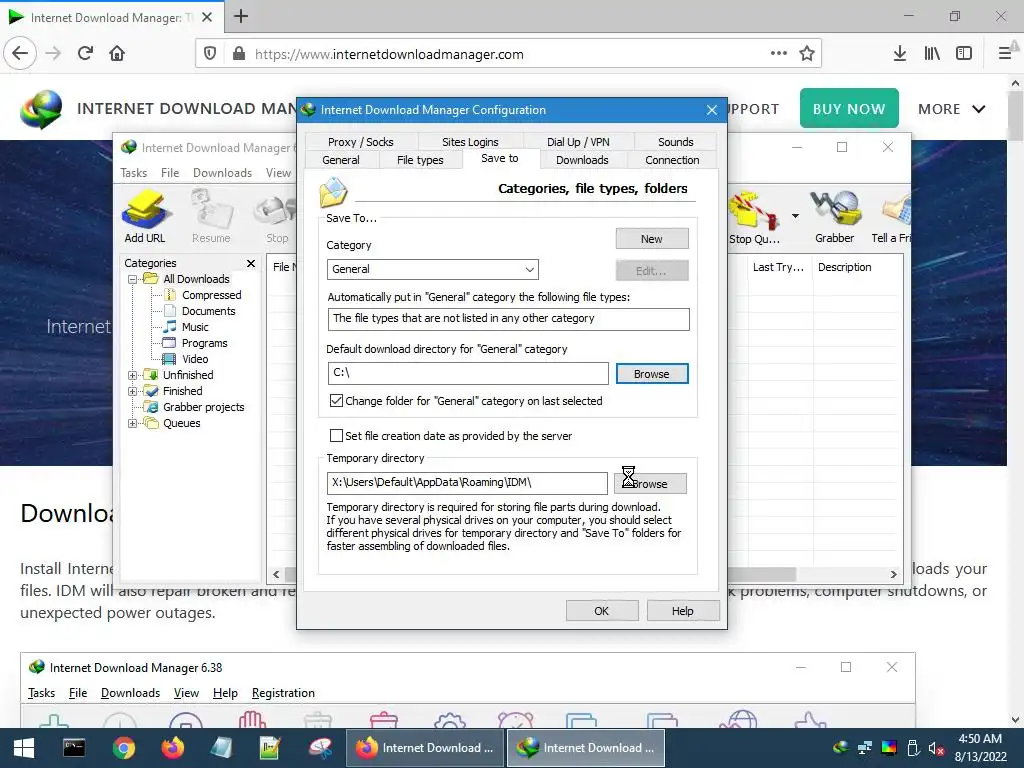Viewport: 1024px width, 768px height.
Task: Select Compressed category in tree
Action: (x=211, y=295)
